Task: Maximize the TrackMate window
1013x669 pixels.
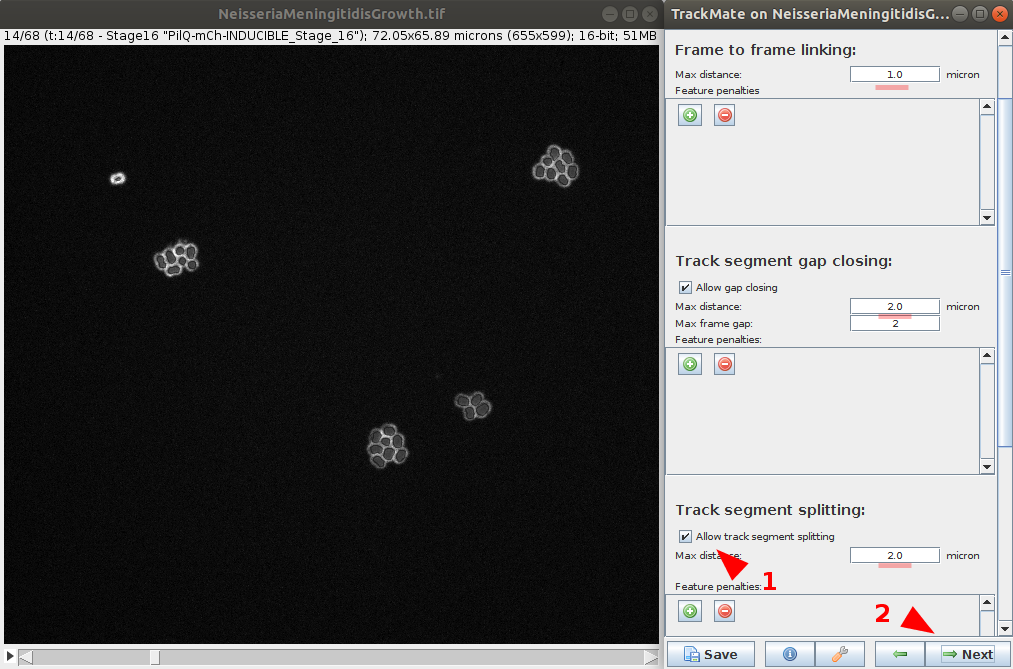Action: (x=979, y=14)
